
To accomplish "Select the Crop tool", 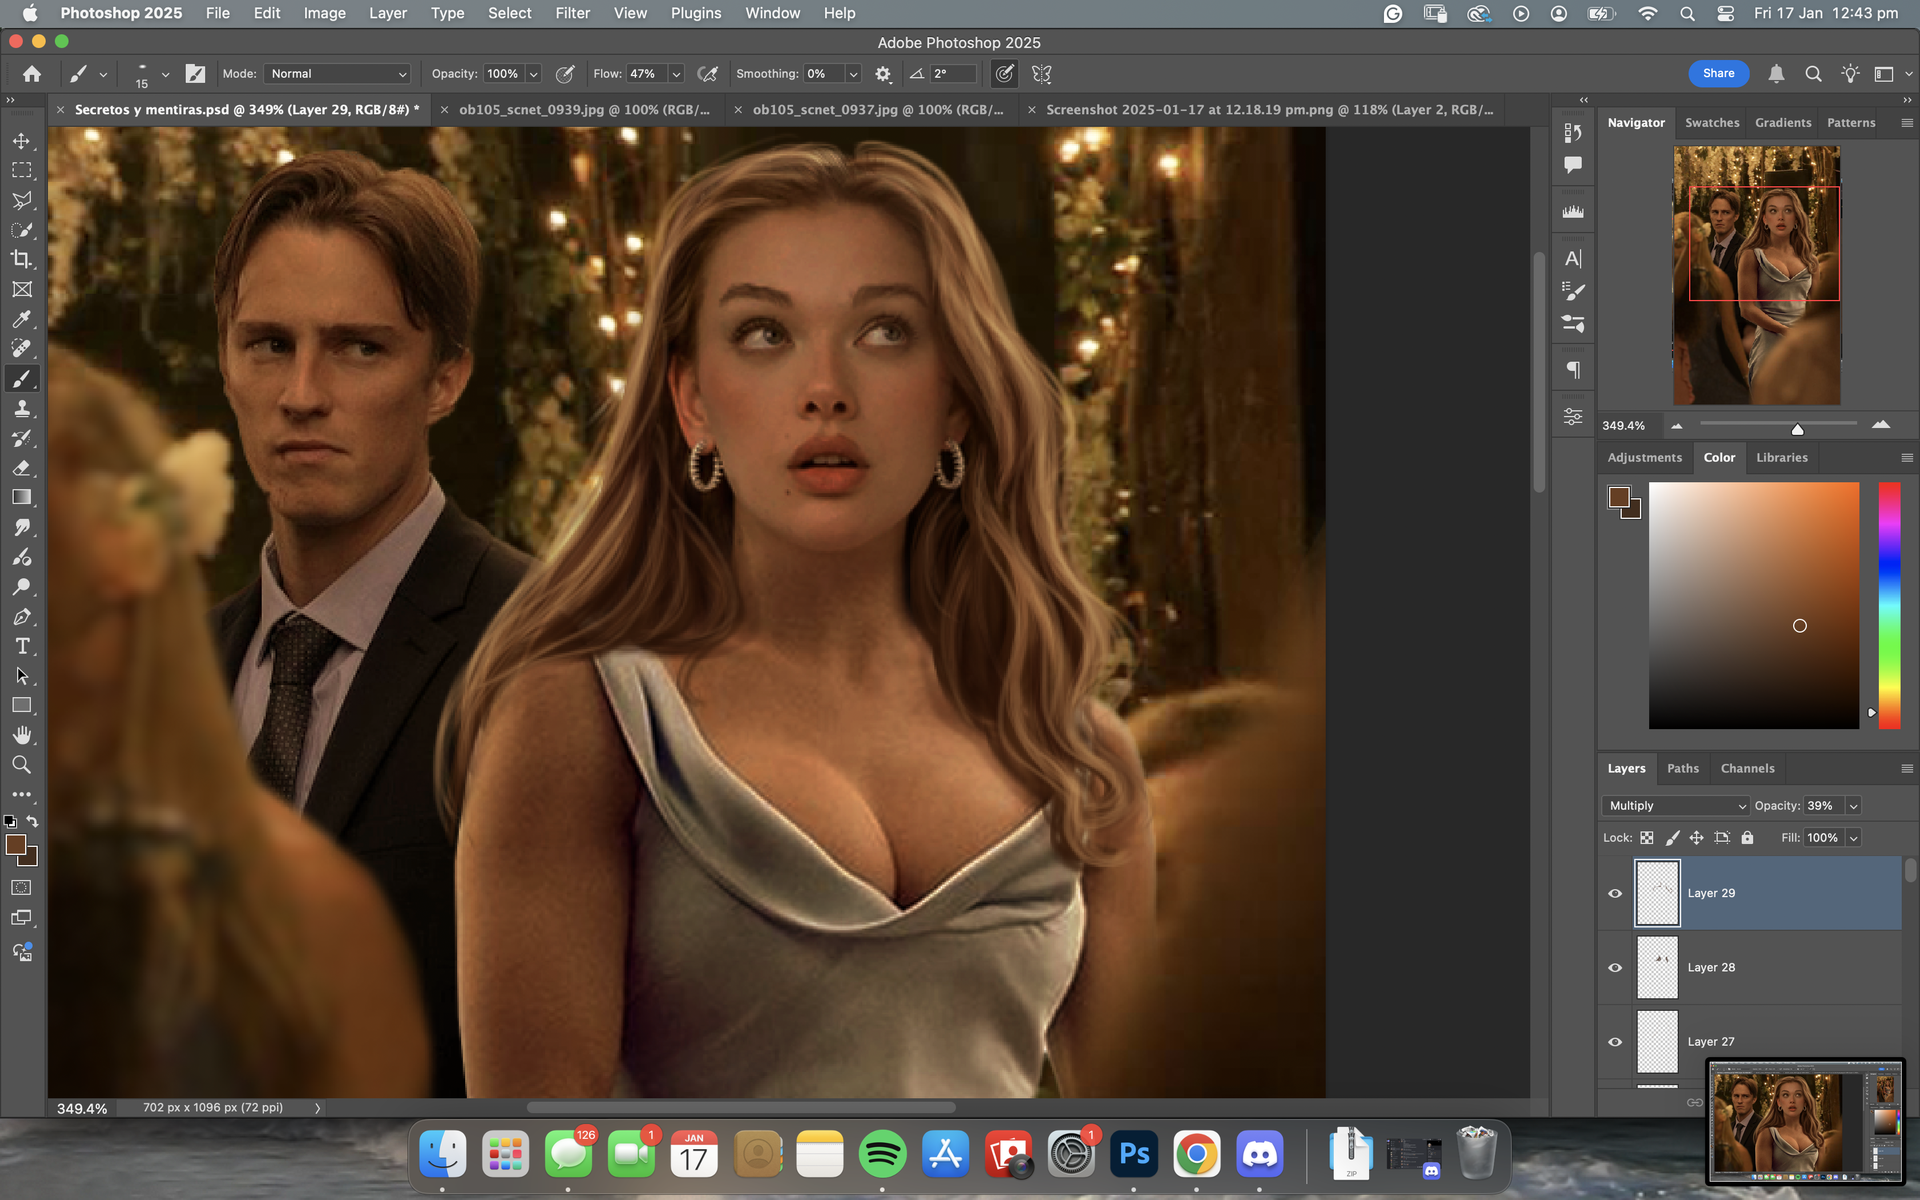I will click(21, 260).
